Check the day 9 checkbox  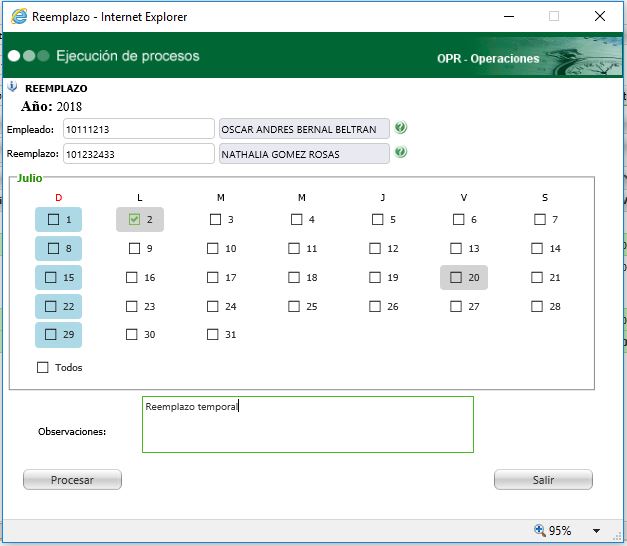pyautogui.click(x=134, y=248)
